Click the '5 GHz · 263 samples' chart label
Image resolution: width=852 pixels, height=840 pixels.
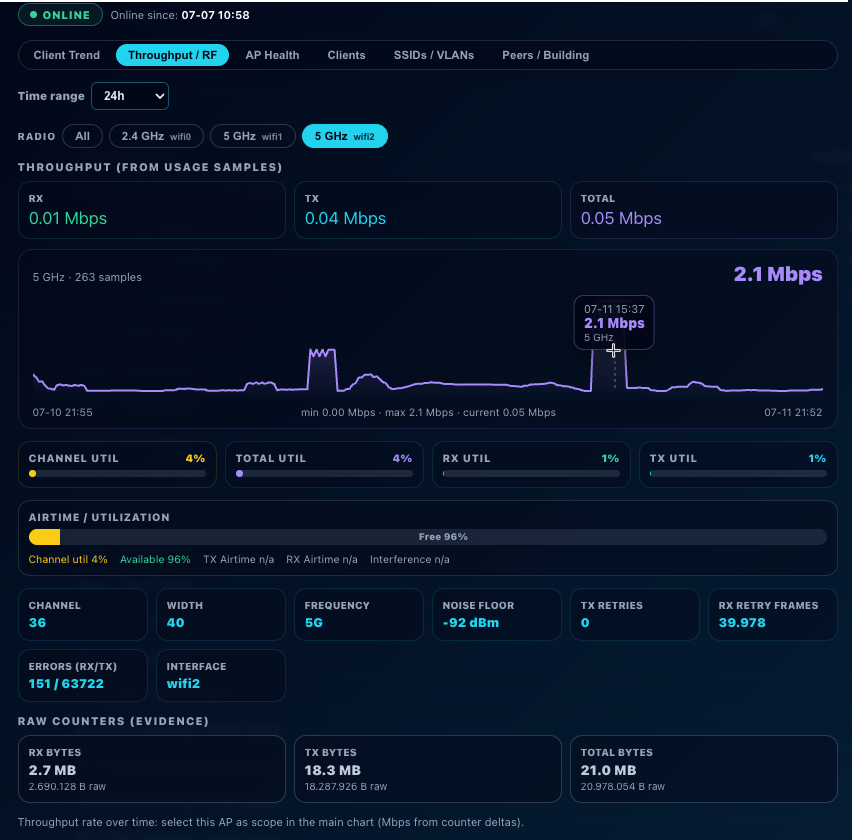point(87,277)
